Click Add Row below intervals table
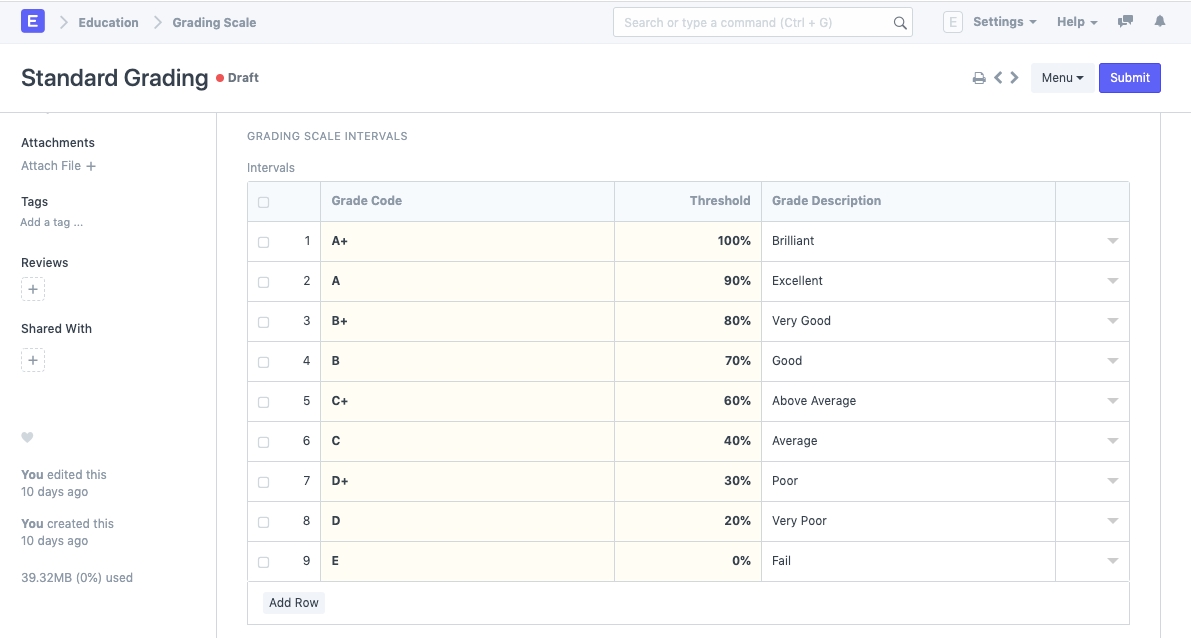This screenshot has height=638, width=1191. tap(294, 603)
